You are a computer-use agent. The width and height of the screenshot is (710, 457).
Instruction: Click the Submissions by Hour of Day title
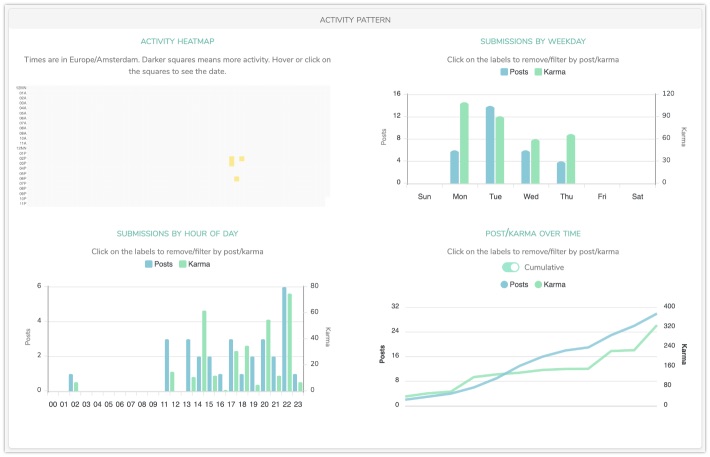click(x=177, y=233)
